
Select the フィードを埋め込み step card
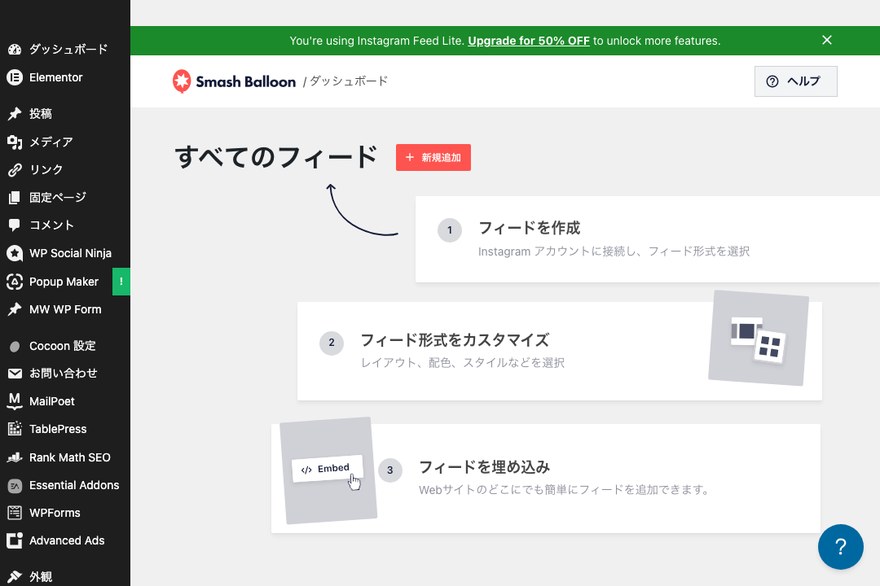546,478
